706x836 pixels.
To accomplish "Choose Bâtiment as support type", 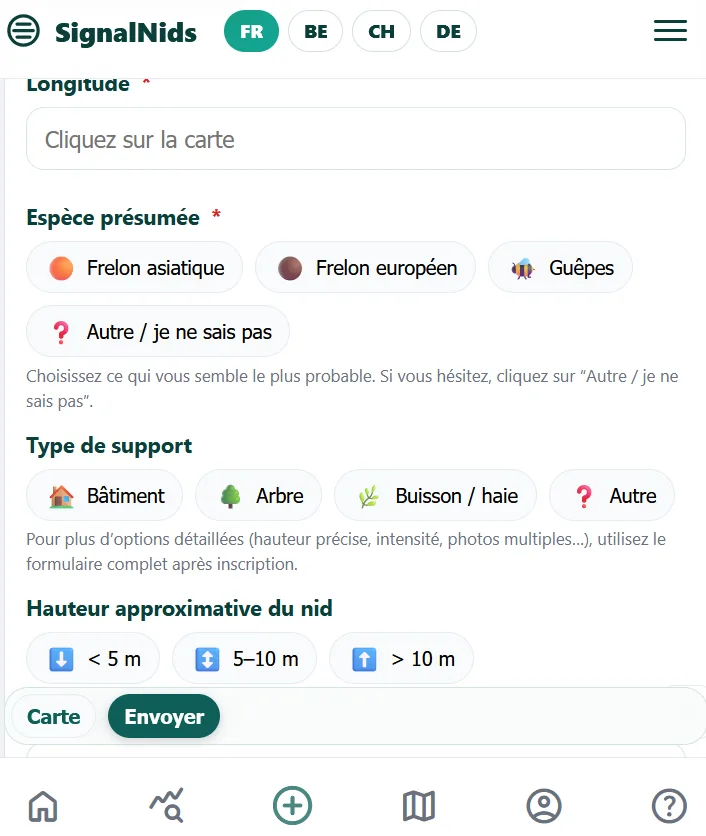I will point(104,495).
